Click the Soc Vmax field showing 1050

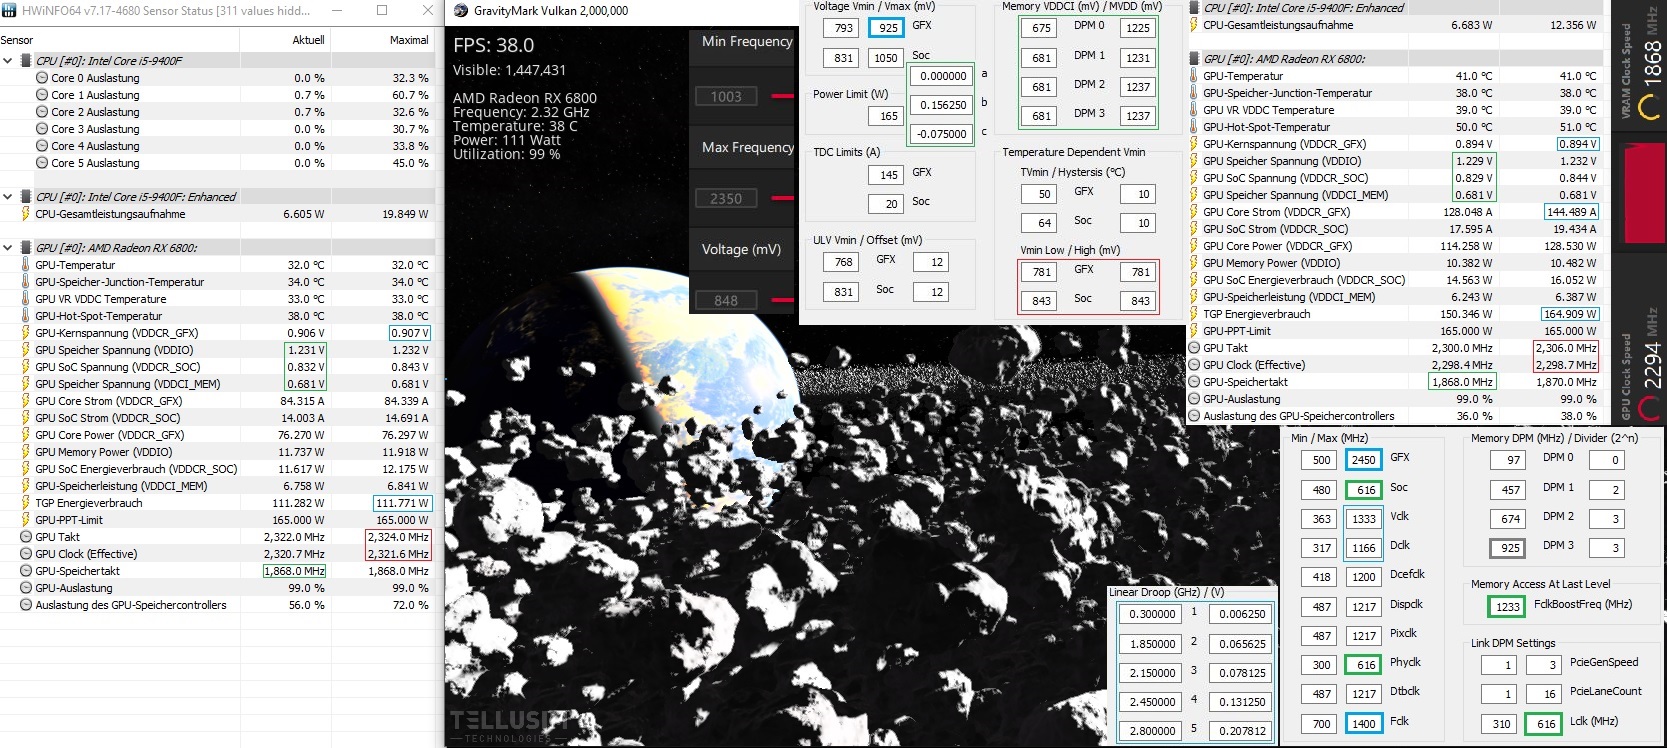pos(886,58)
